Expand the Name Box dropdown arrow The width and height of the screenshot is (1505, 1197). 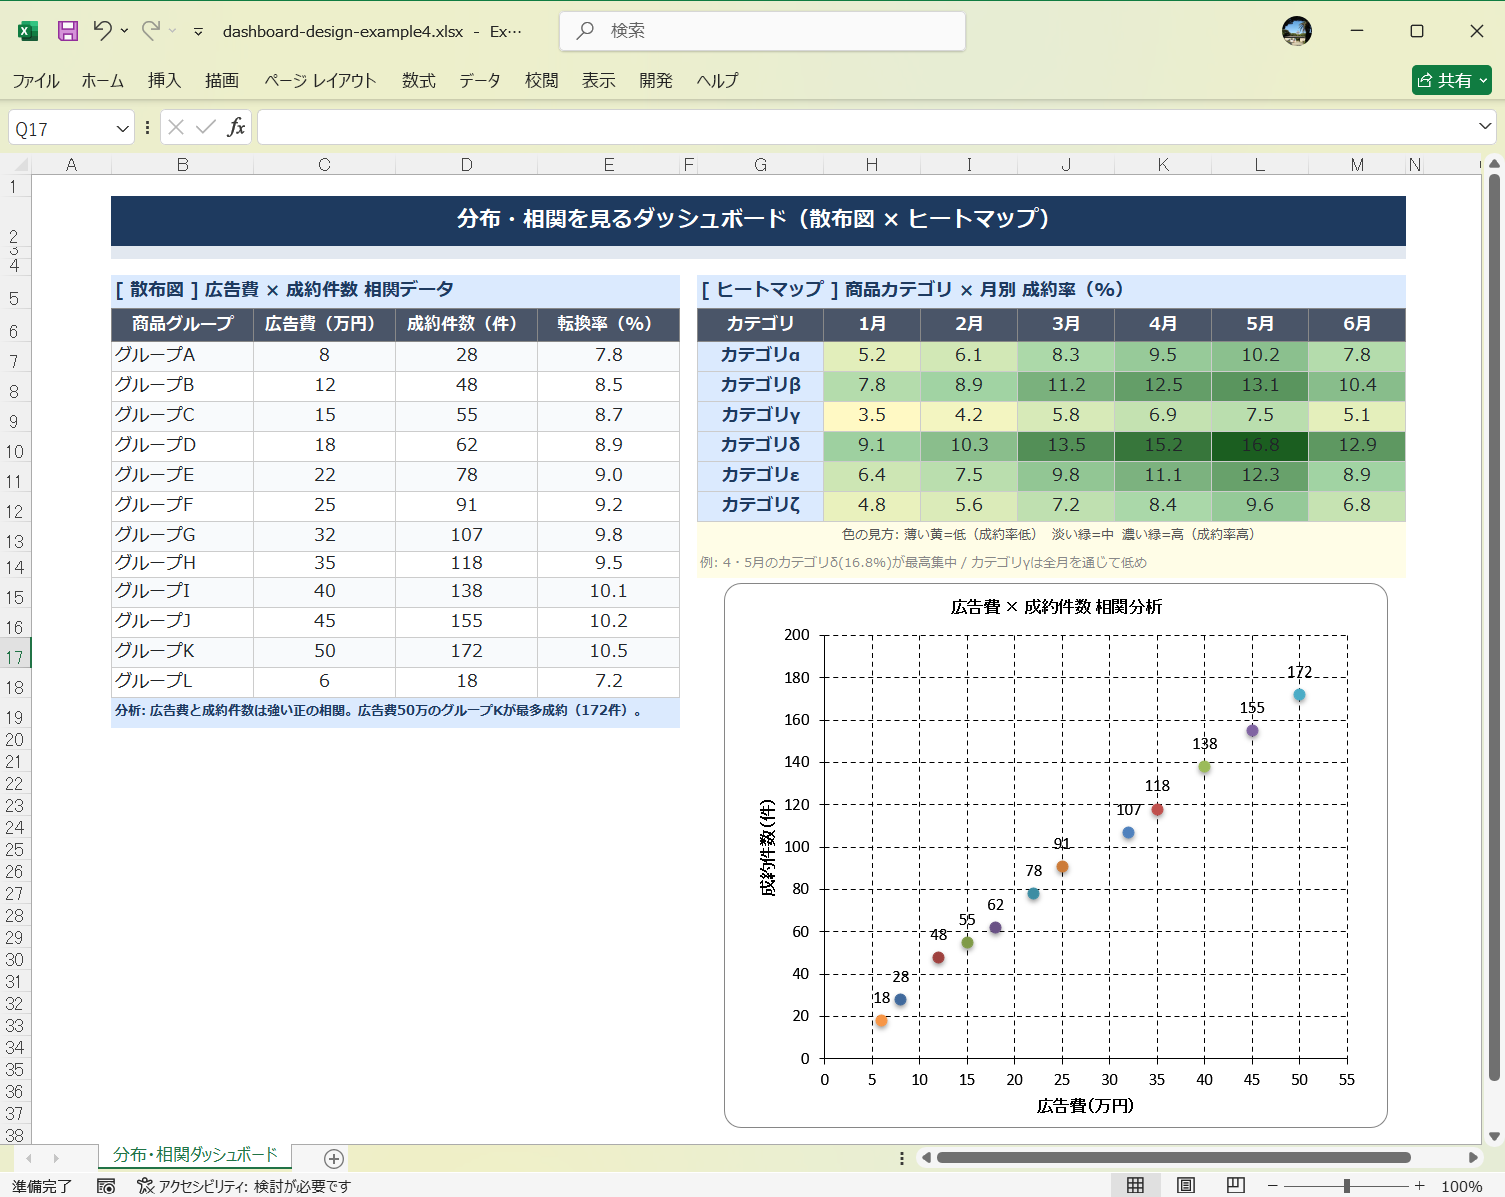click(x=122, y=128)
